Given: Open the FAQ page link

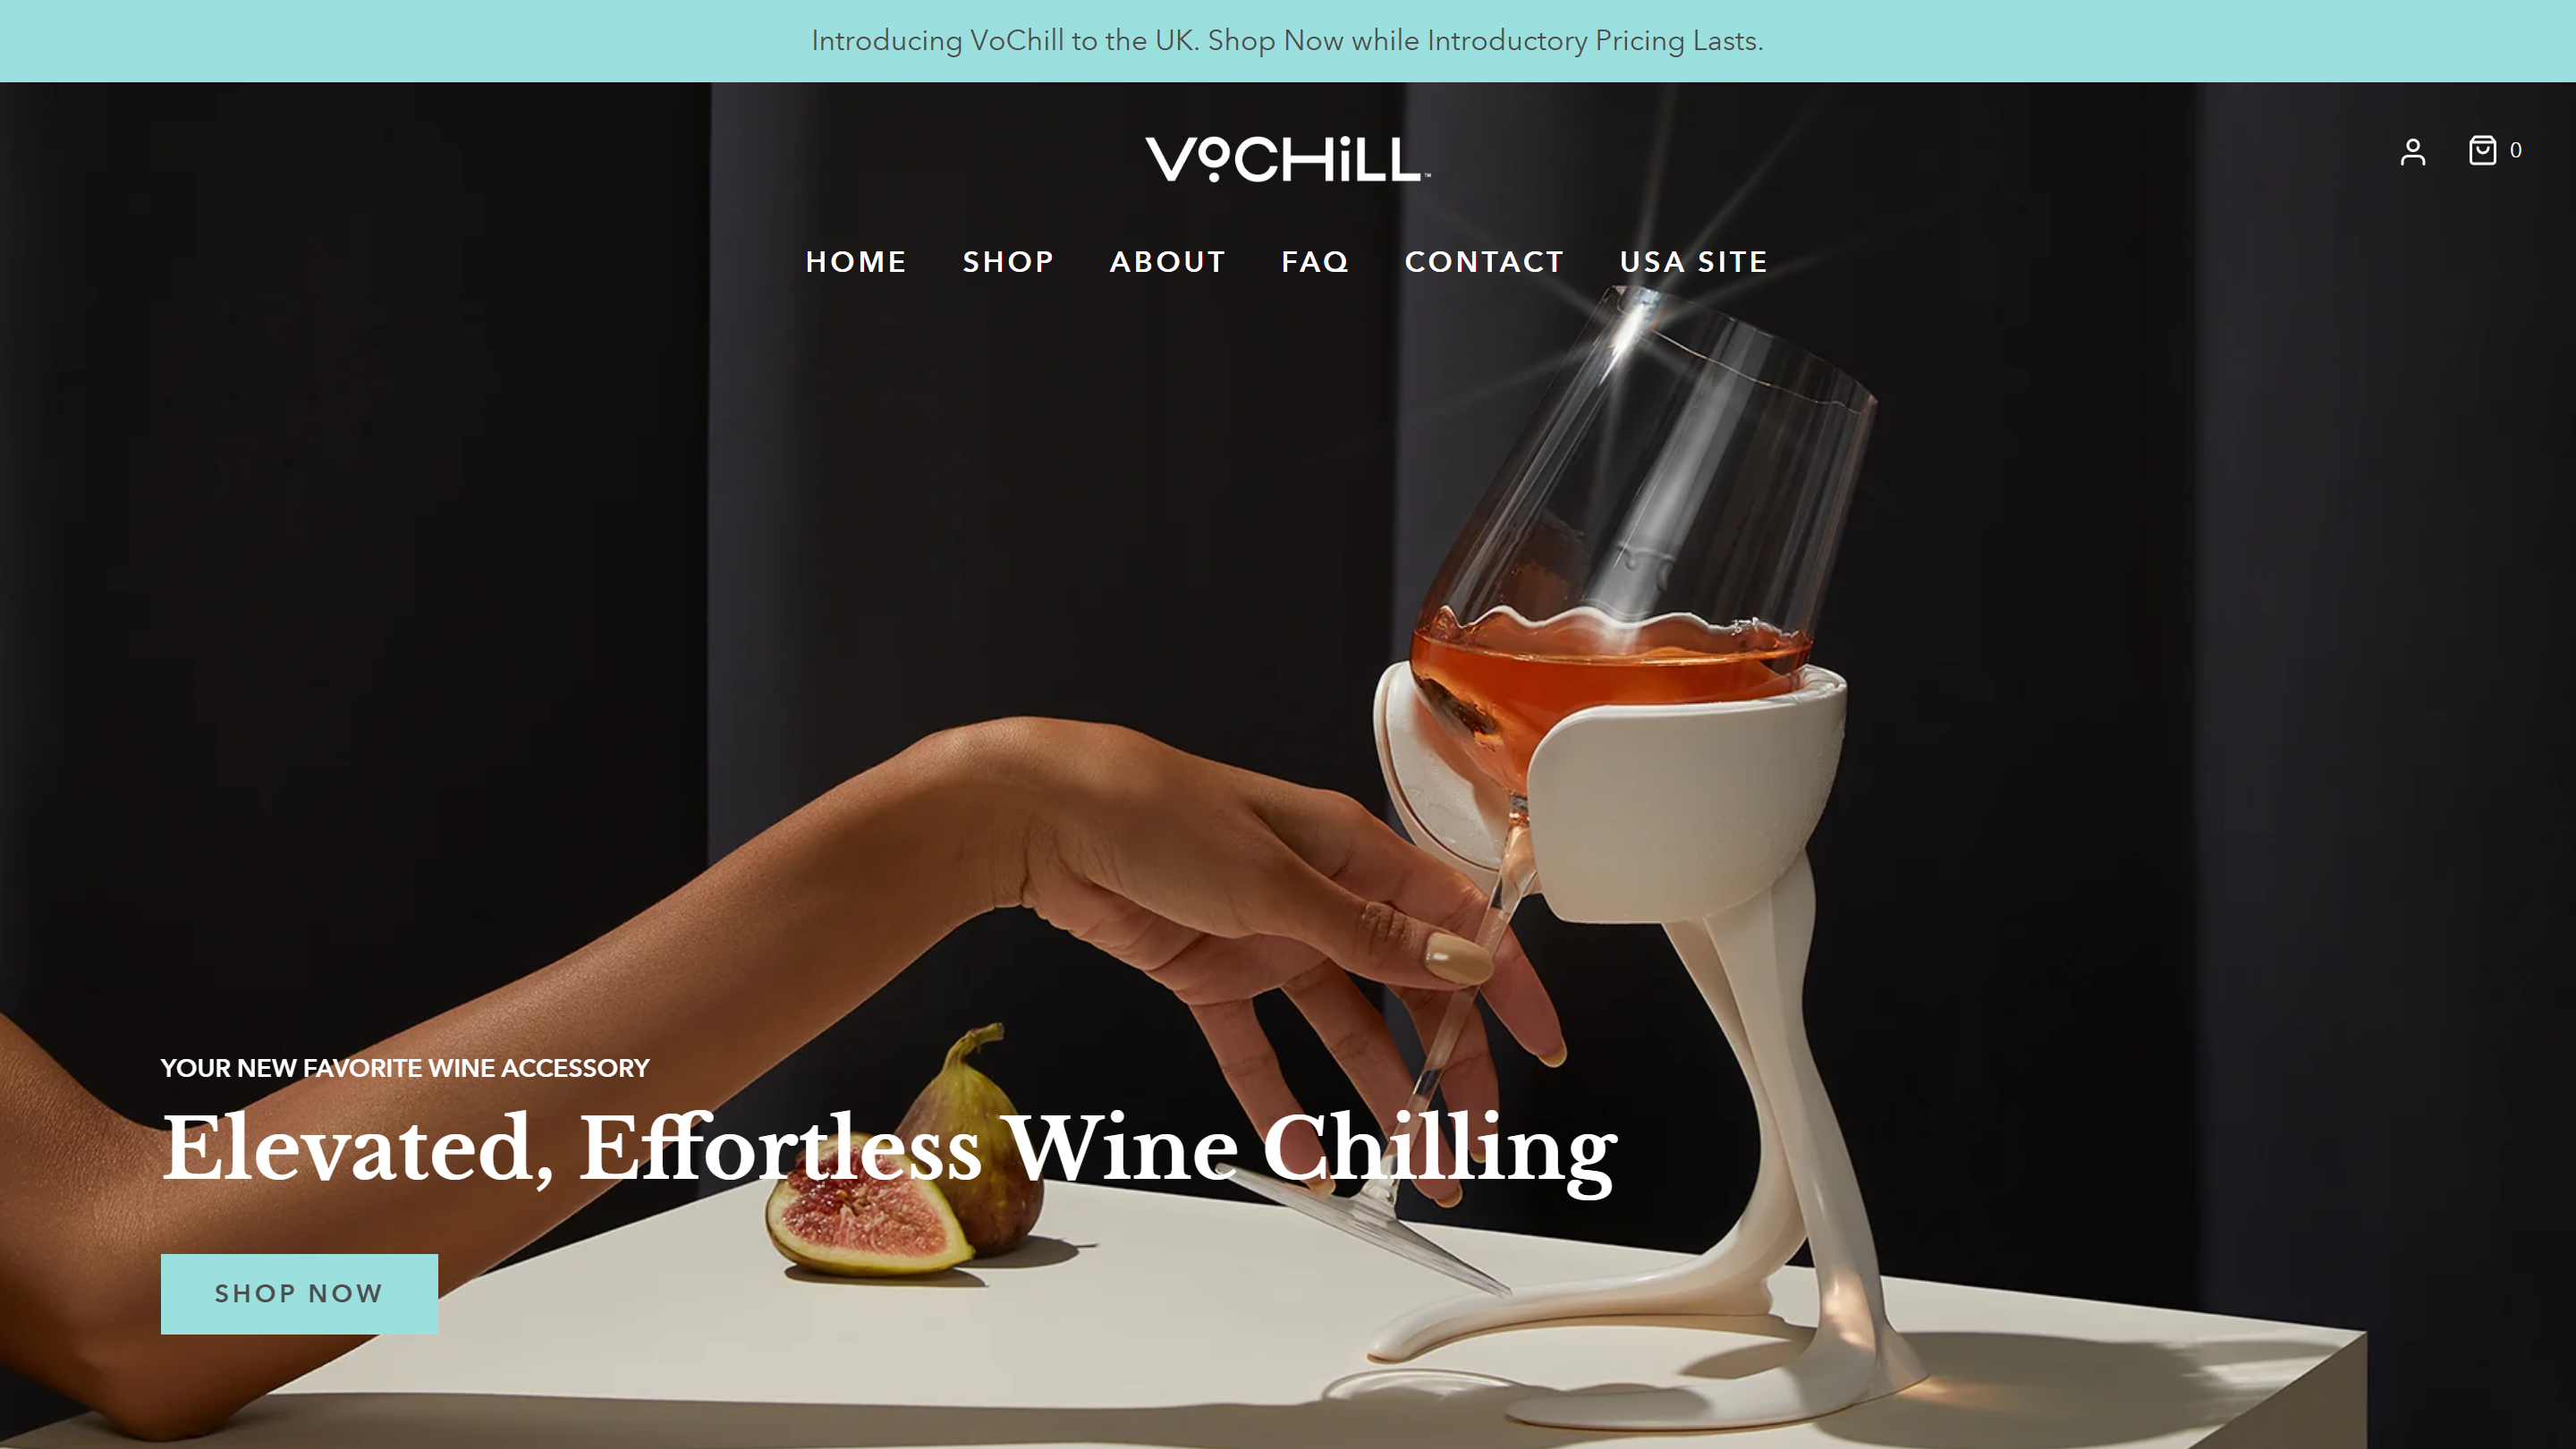Looking at the screenshot, I should (1315, 262).
